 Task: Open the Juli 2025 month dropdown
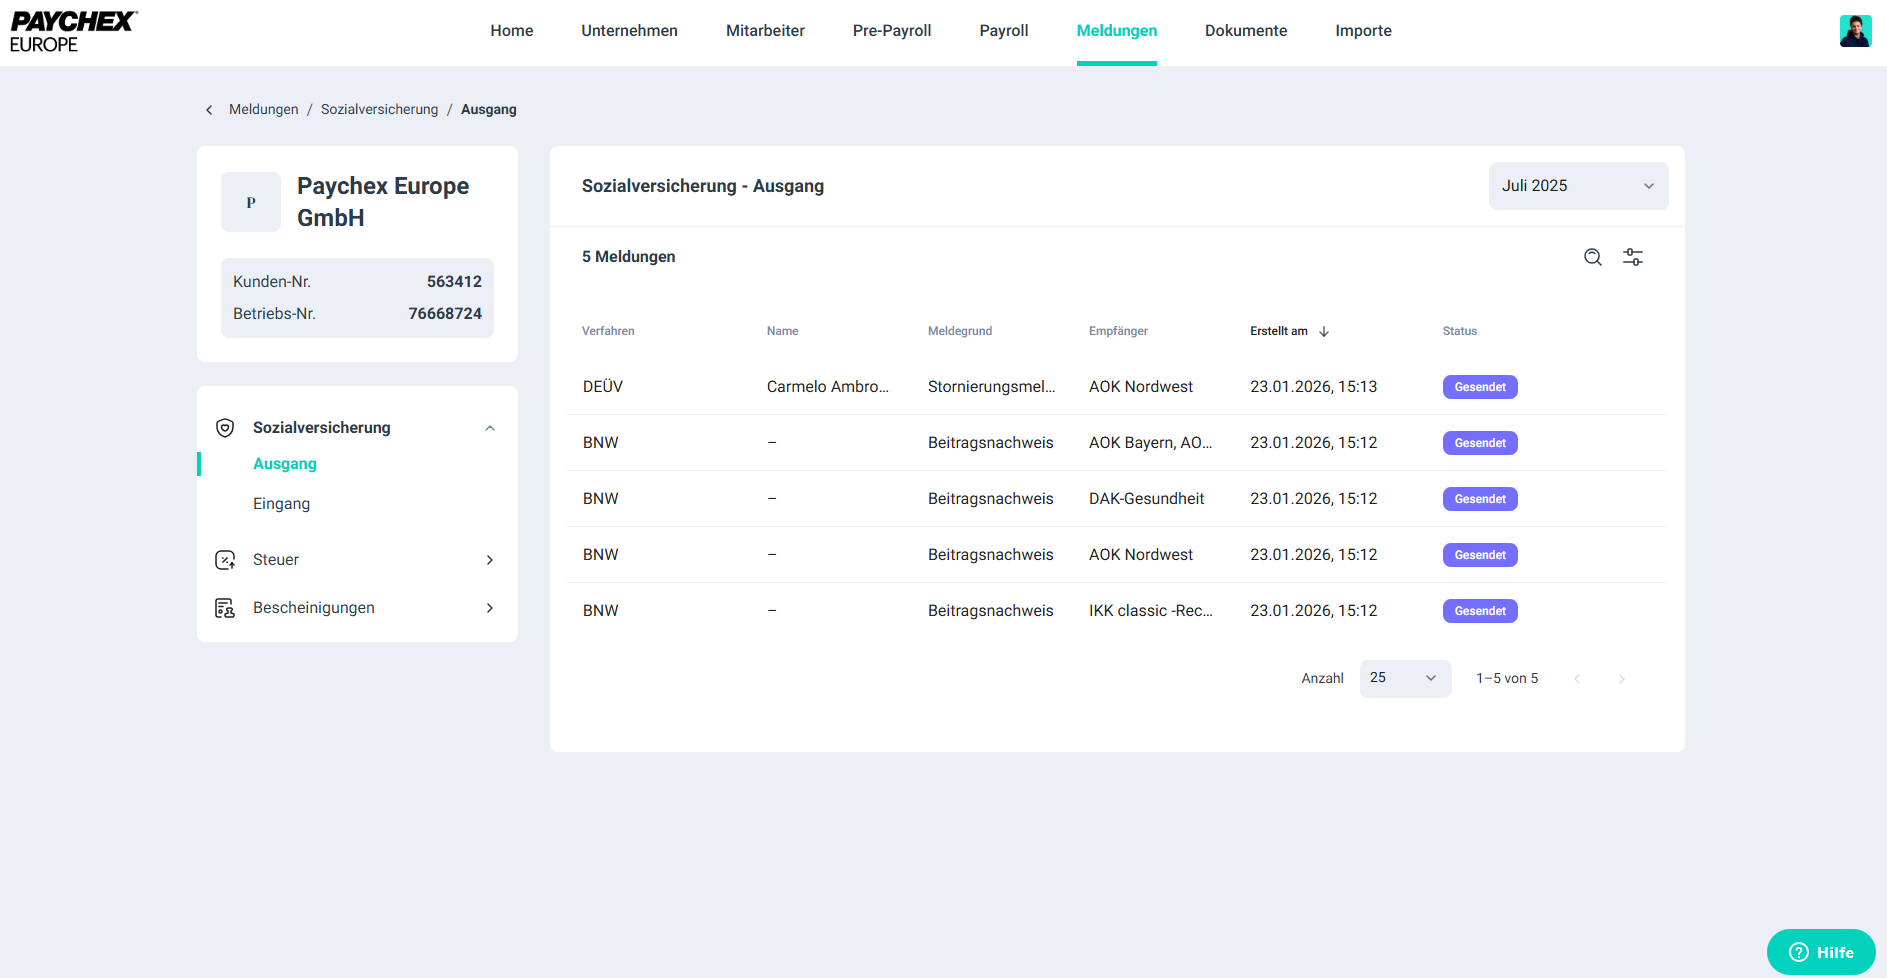click(x=1577, y=186)
